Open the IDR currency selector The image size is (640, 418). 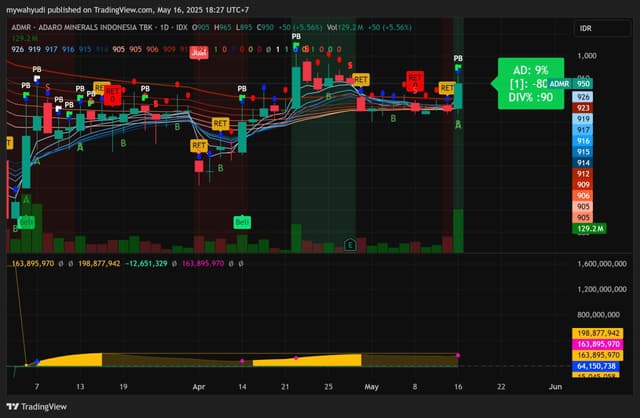click(602, 29)
